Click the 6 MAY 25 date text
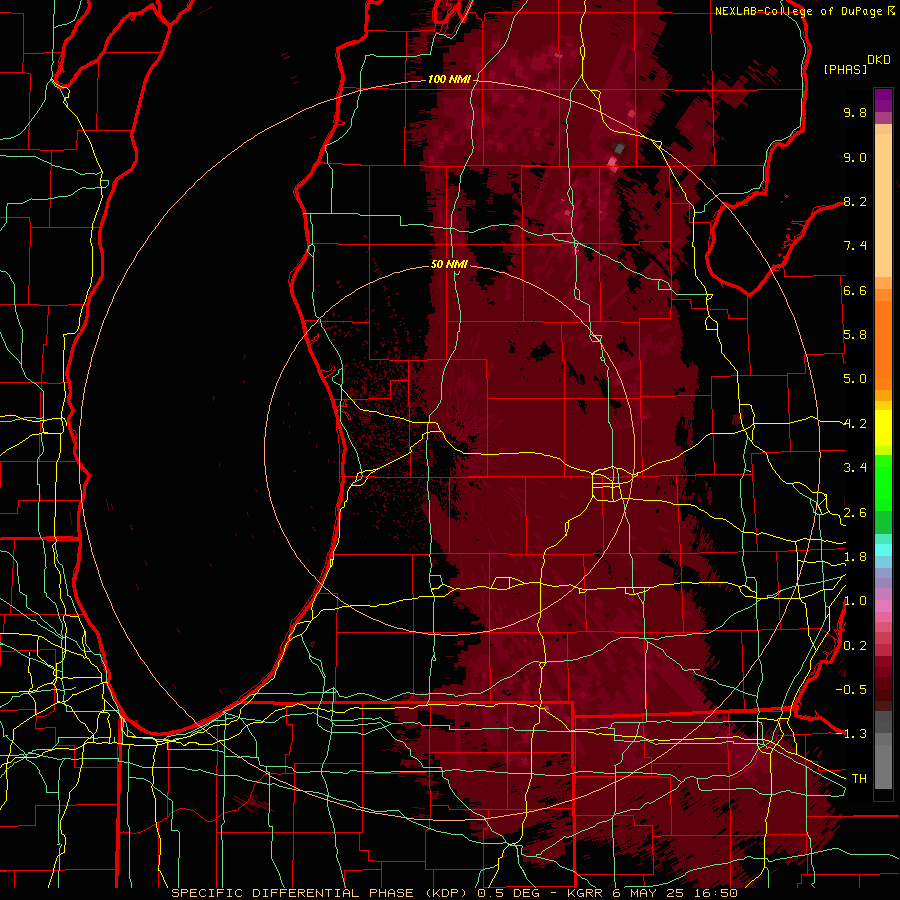This screenshot has height=900, width=900. tap(649, 893)
